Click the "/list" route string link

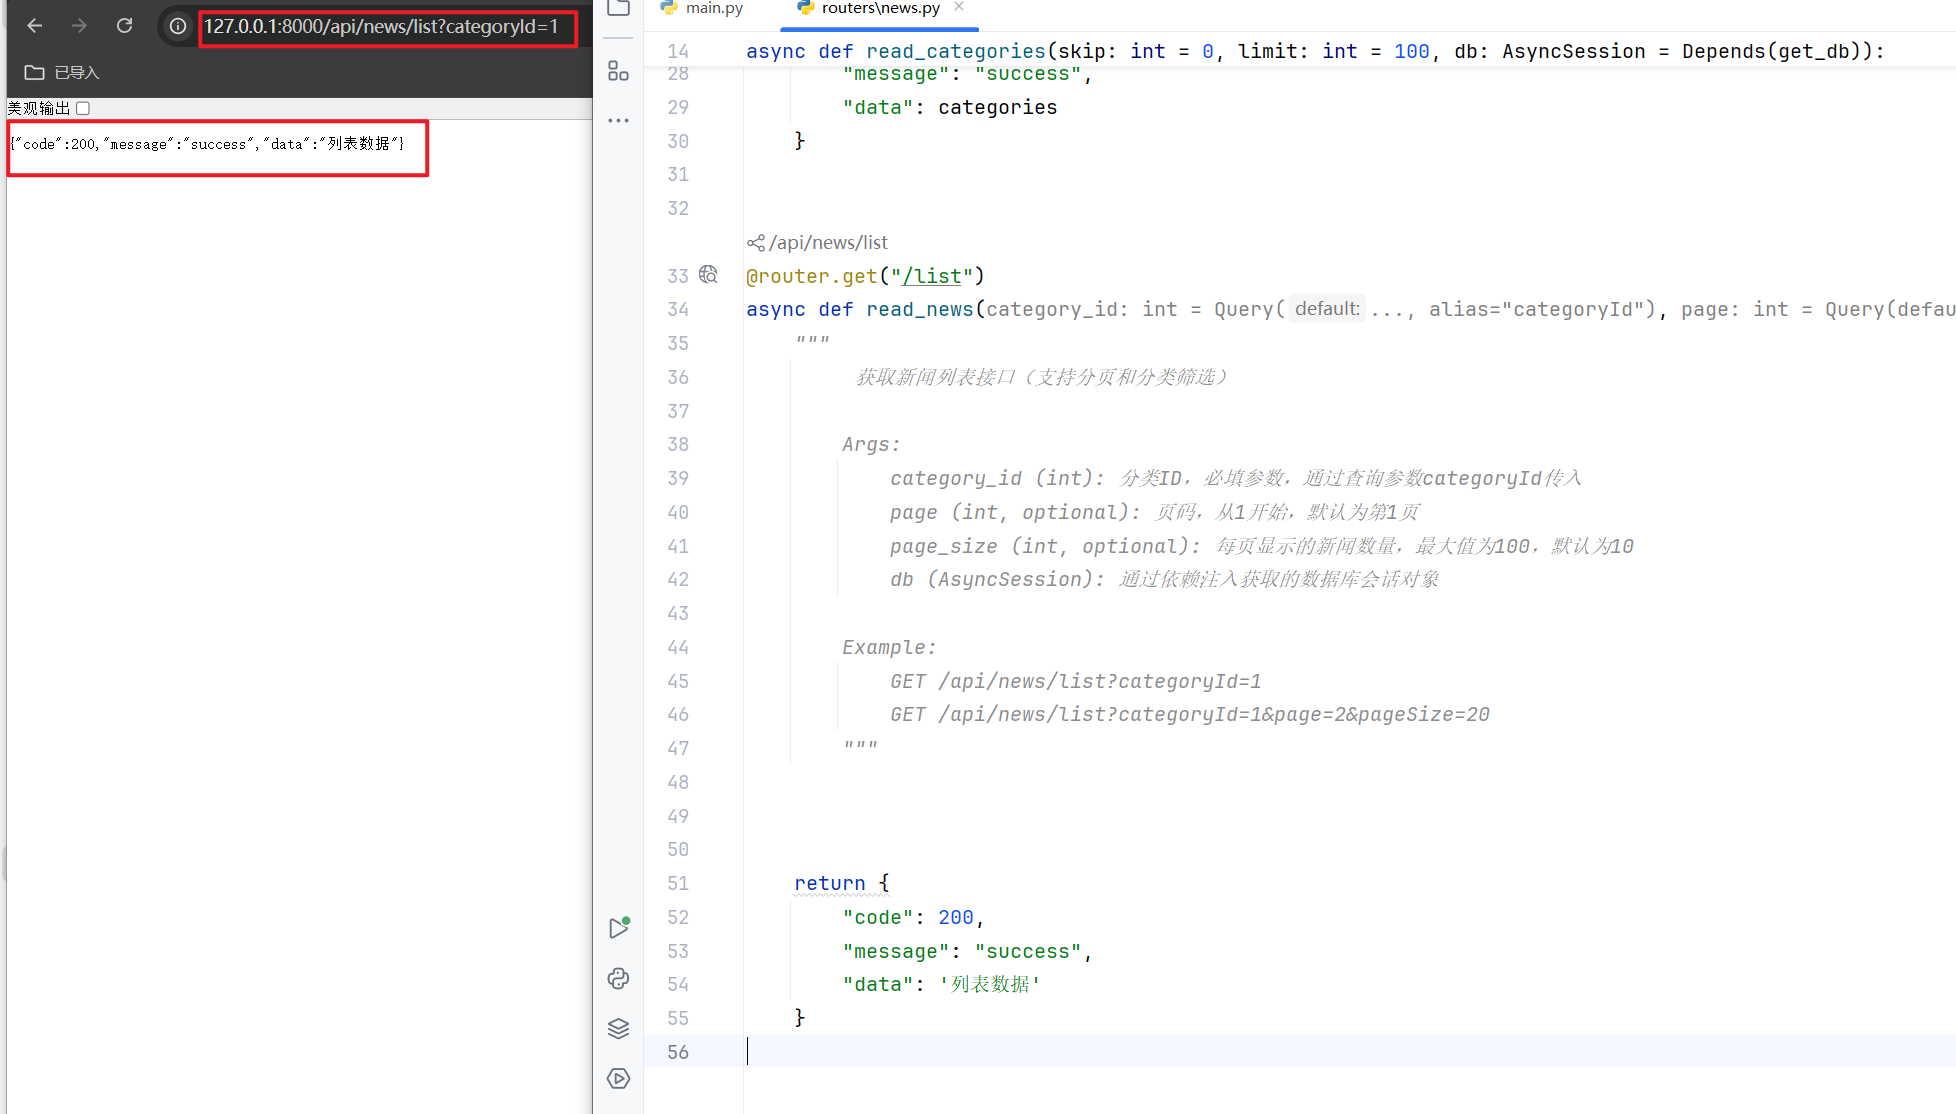pyautogui.click(x=932, y=276)
